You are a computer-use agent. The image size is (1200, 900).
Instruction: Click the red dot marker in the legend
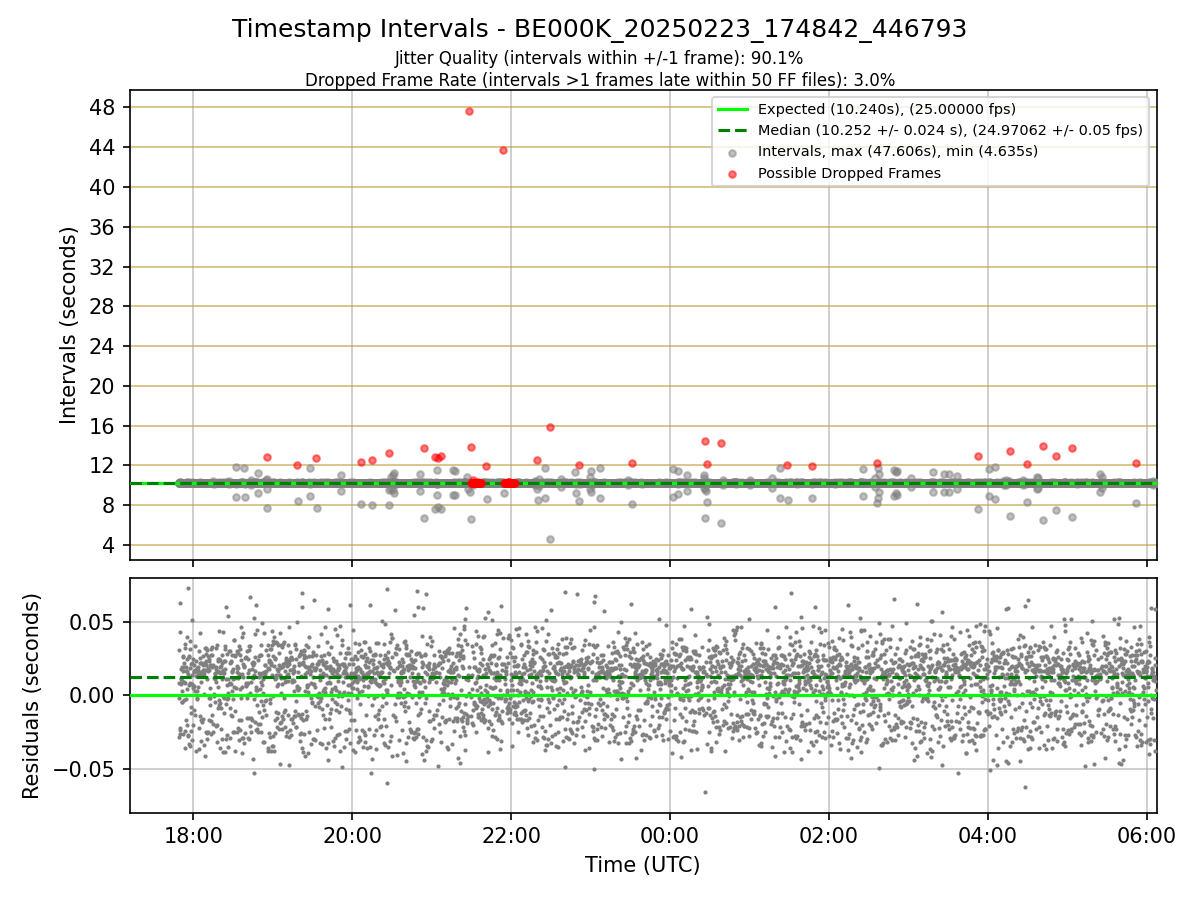pos(733,174)
